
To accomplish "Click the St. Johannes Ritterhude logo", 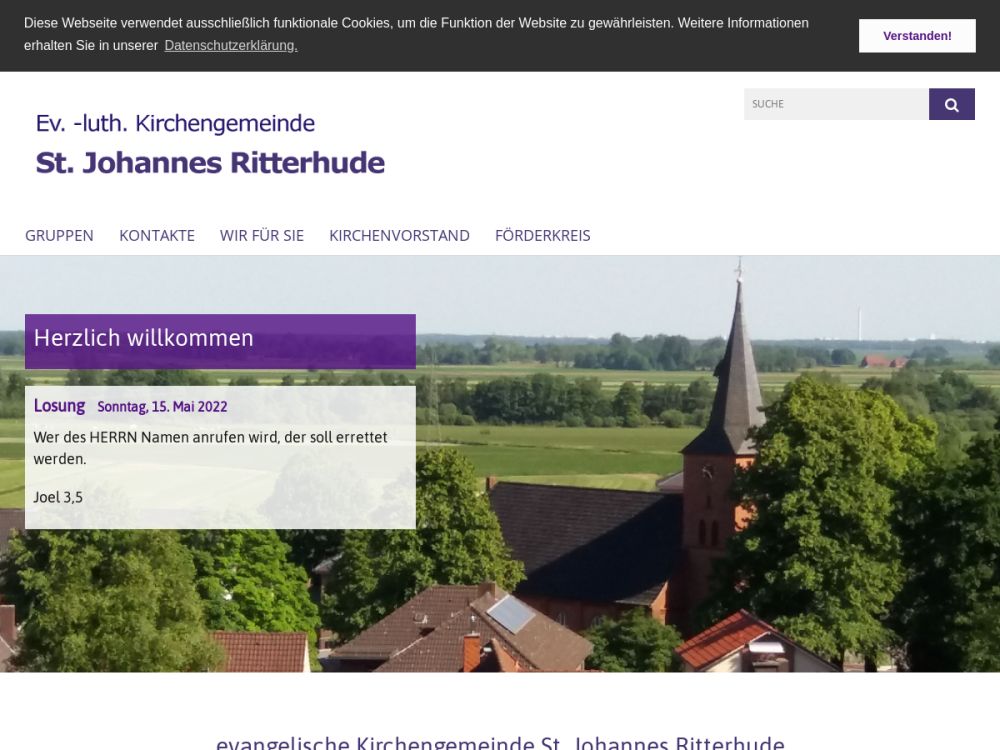I will [x=210, y=162].
